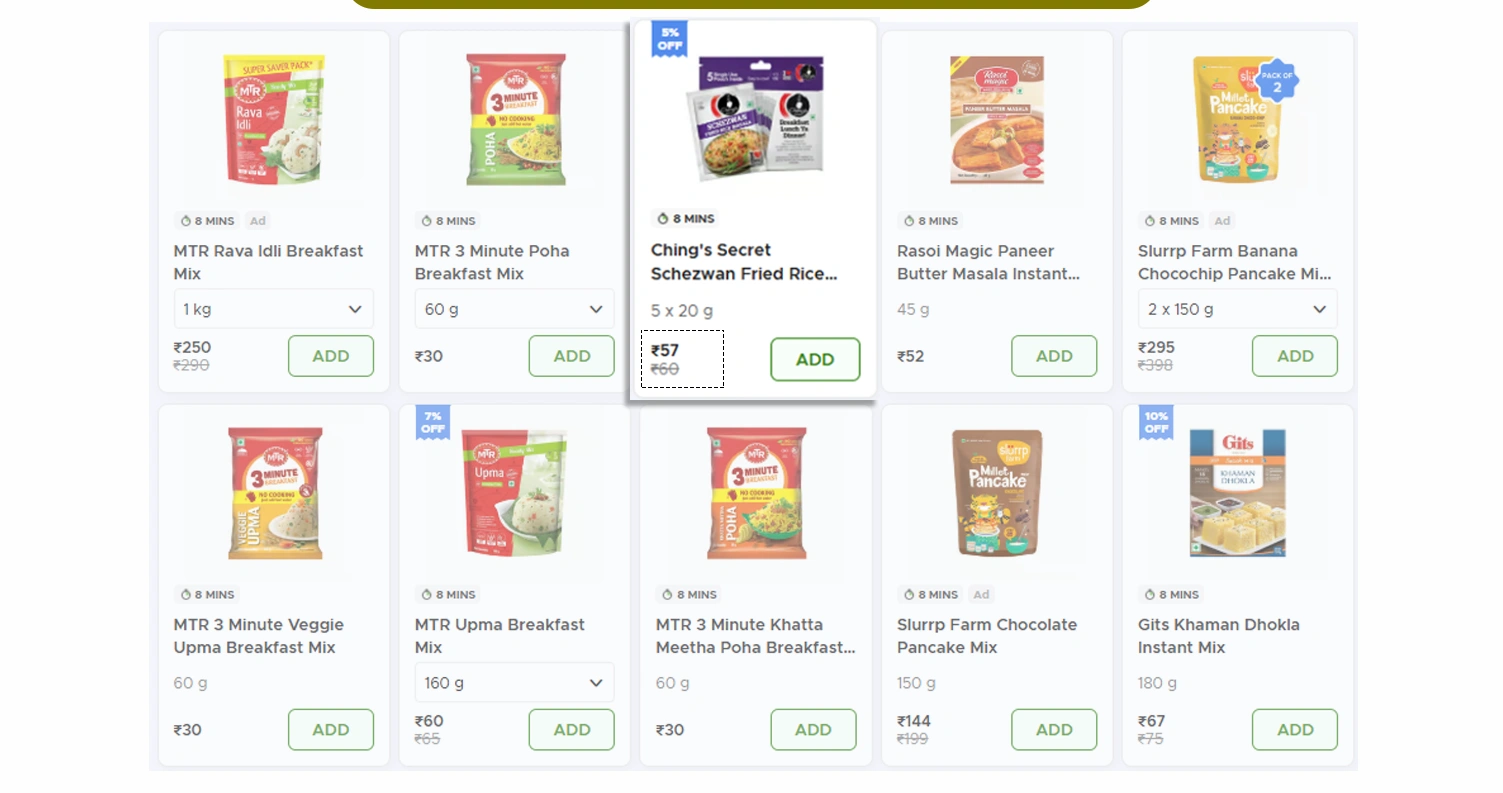The width and height of the screenshot is (1503, 793).
Task: Click the 8 MINS timer icon on MTR Rava Idli
Action: click(185, 221)
